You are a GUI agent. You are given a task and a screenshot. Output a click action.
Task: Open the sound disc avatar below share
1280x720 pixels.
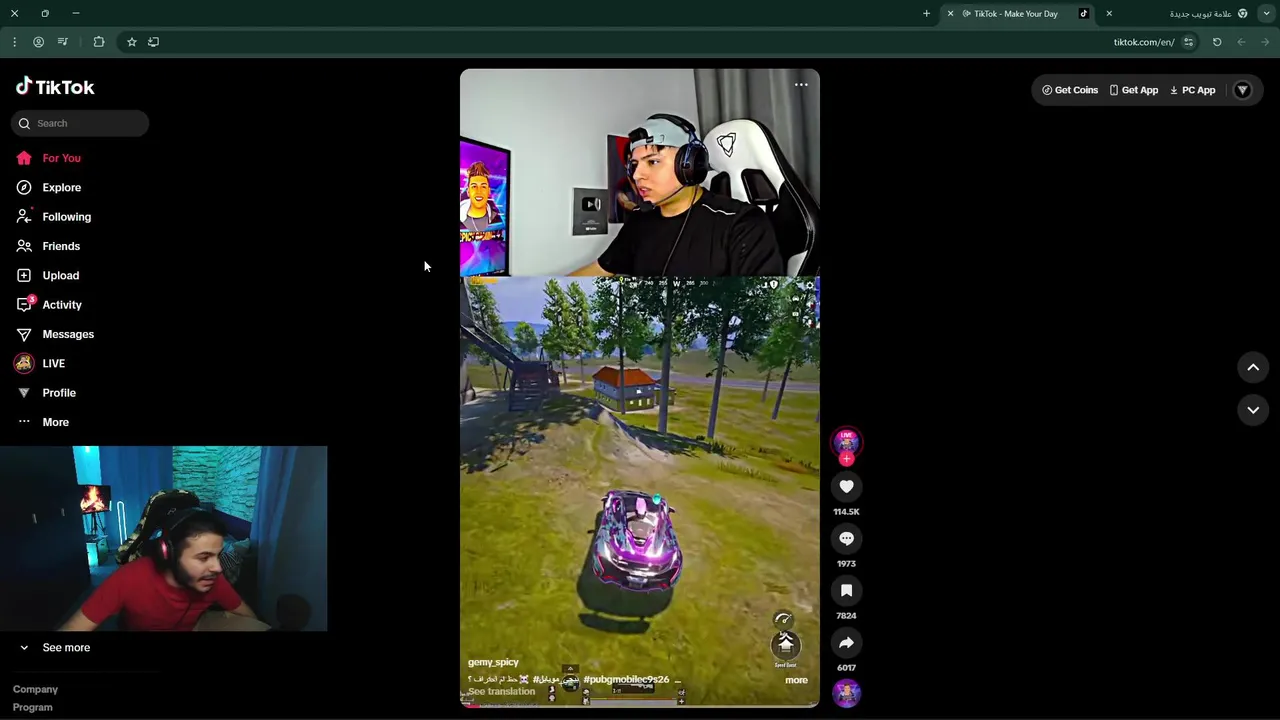tap(846, 693)
